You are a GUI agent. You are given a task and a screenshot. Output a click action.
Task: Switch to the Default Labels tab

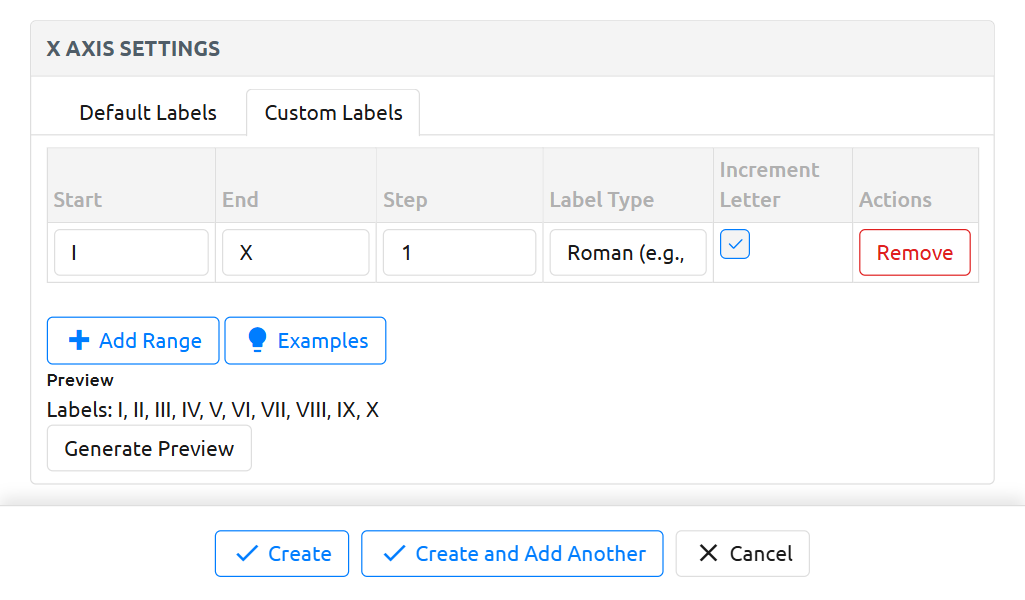[148, 113]
